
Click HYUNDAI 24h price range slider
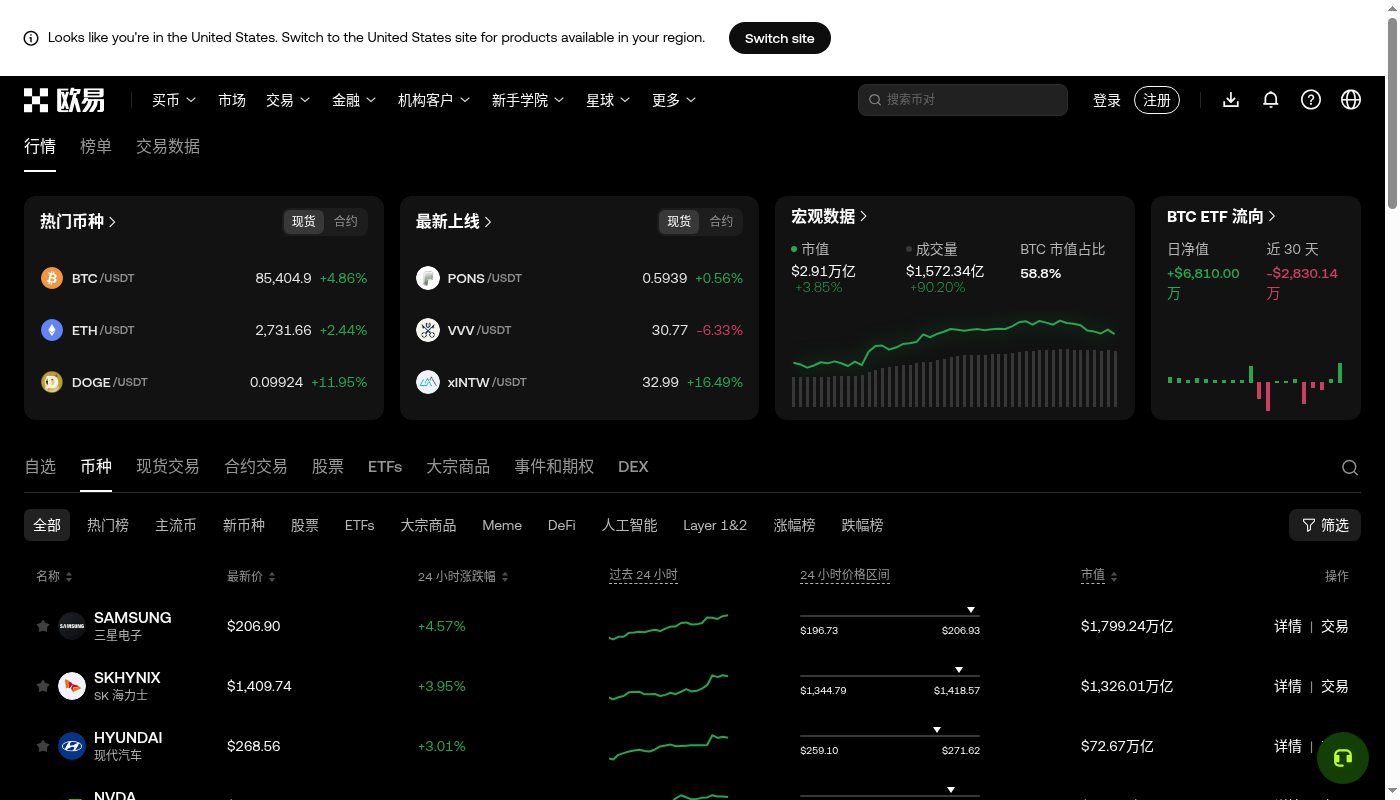pos(890,735)
